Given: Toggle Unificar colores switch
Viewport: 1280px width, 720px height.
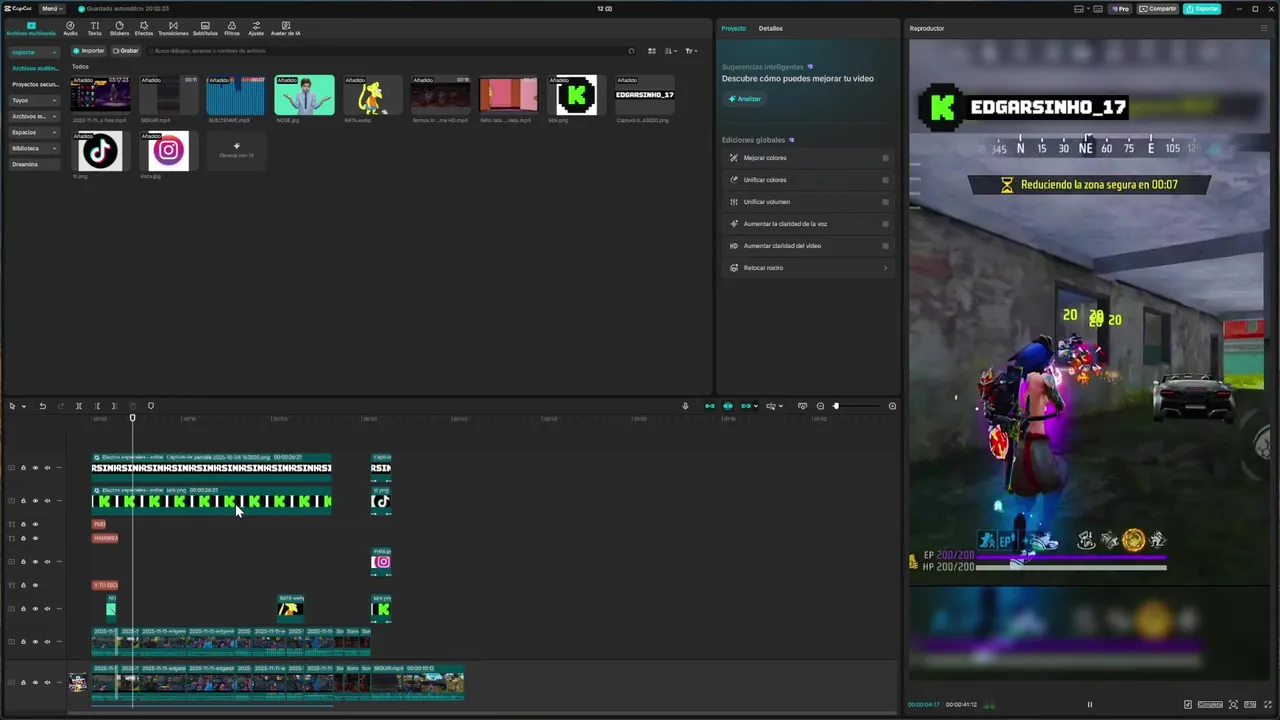Looking at the screenshot, I should [x=885, y=180].
